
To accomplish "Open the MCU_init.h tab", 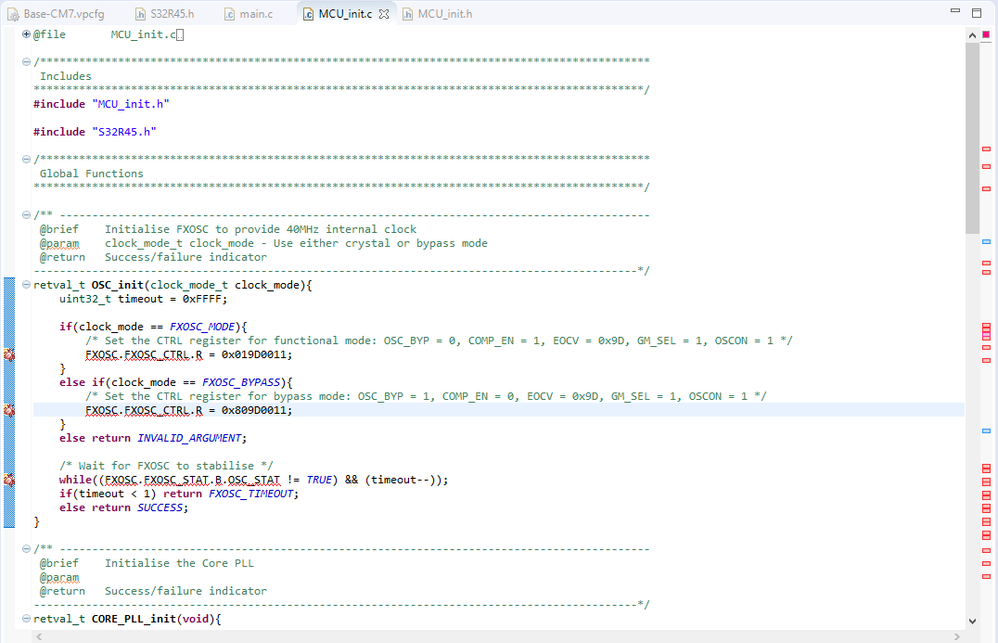I will tap(437, 13).
